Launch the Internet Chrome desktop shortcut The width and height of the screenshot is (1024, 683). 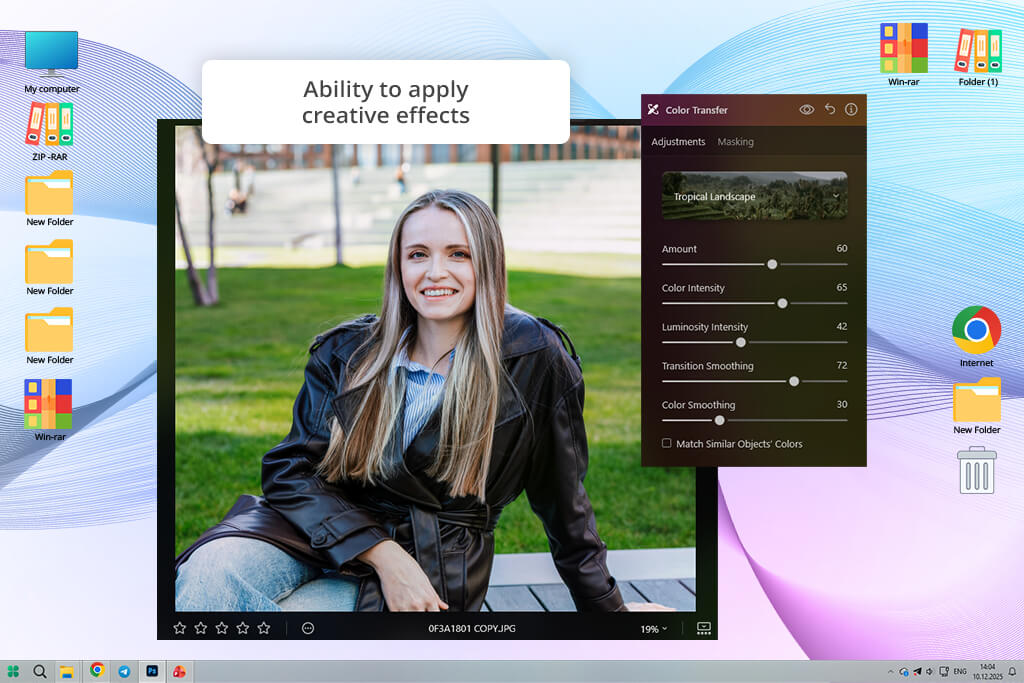click(x=976, y=337)
